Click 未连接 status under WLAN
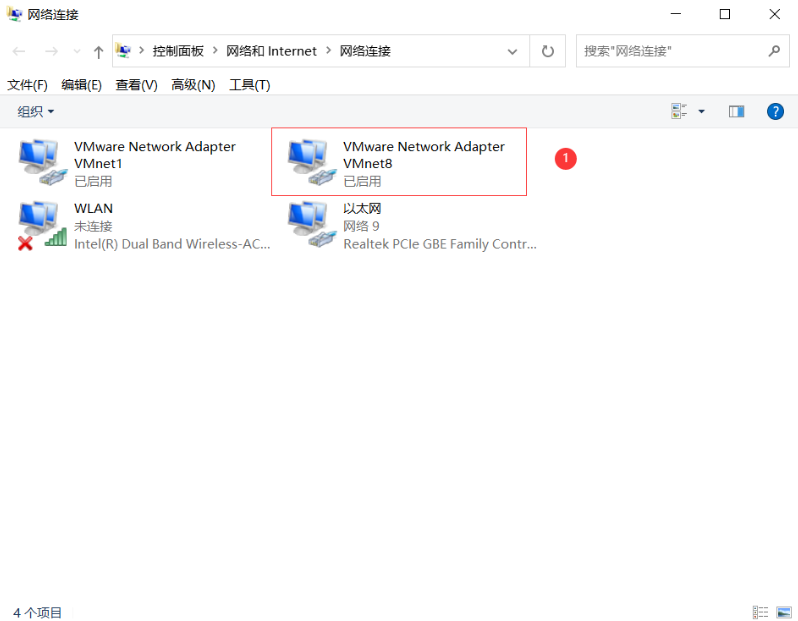This screenshot has height=621, width=798. [93, 227]
